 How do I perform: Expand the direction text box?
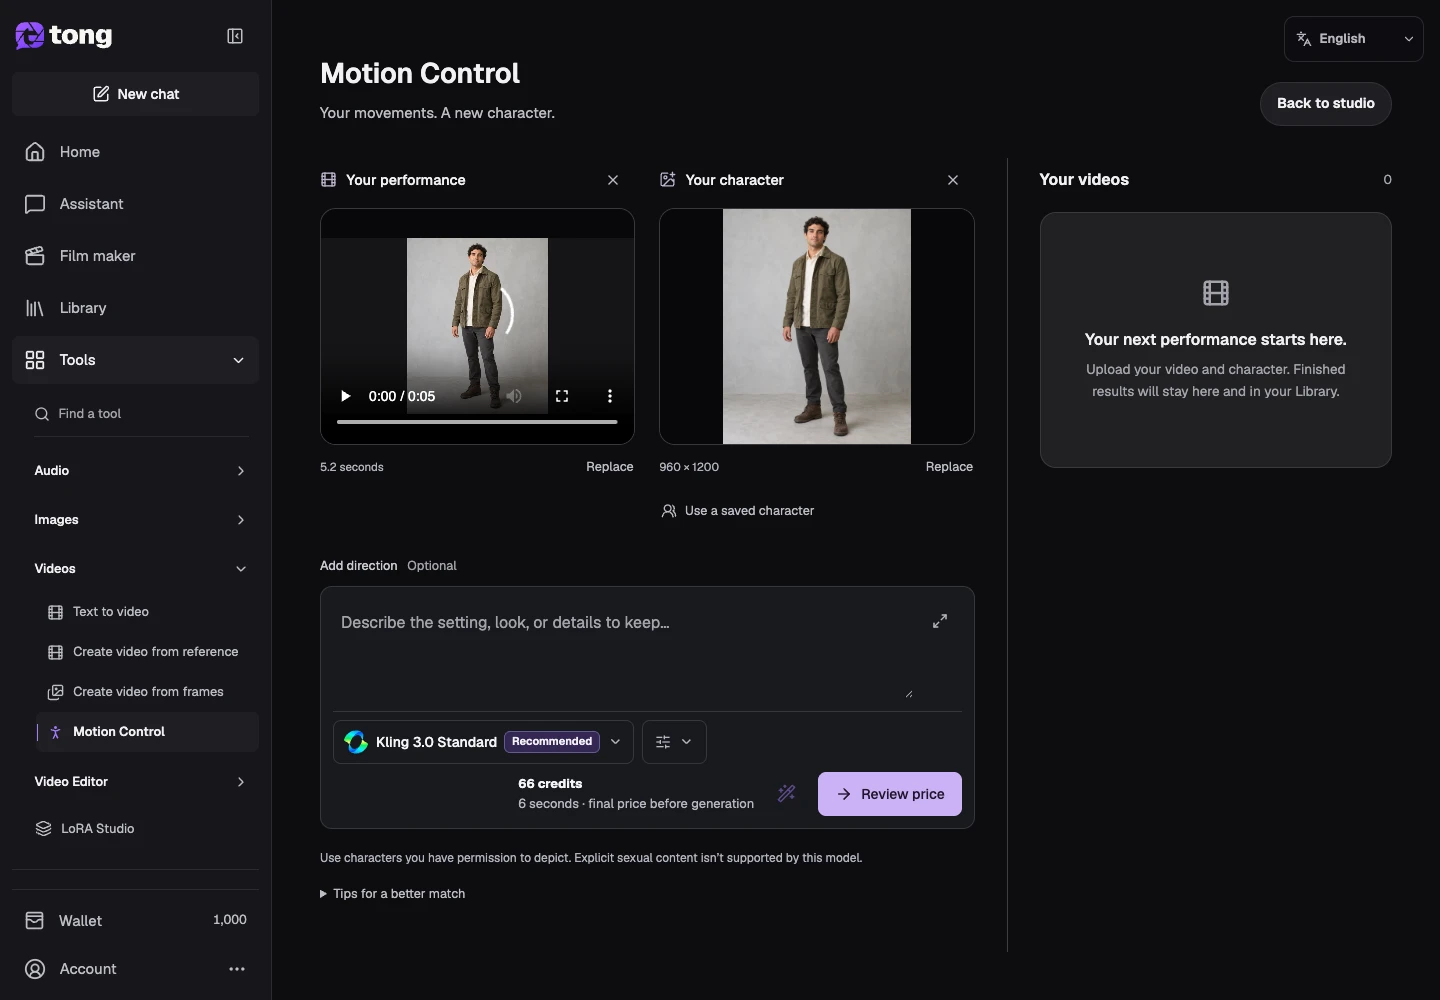coord(940,621)
